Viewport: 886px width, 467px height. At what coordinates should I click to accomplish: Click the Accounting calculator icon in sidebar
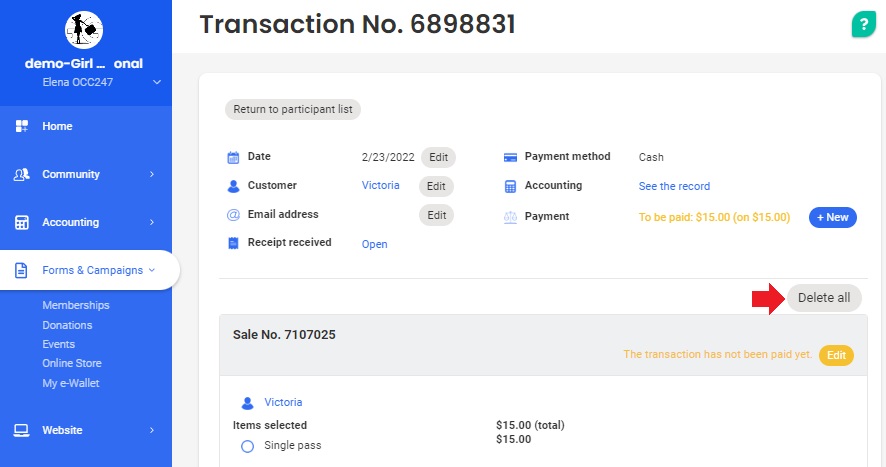click(21, 222)
